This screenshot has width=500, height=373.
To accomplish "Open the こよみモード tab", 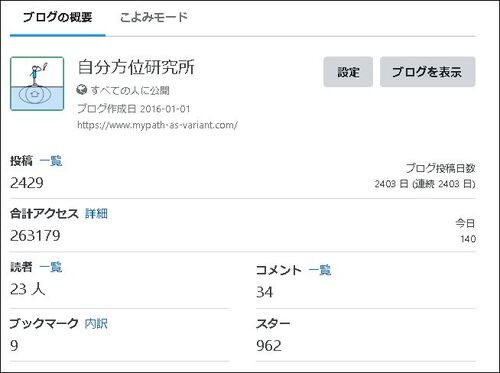I will tap(154, 17).
